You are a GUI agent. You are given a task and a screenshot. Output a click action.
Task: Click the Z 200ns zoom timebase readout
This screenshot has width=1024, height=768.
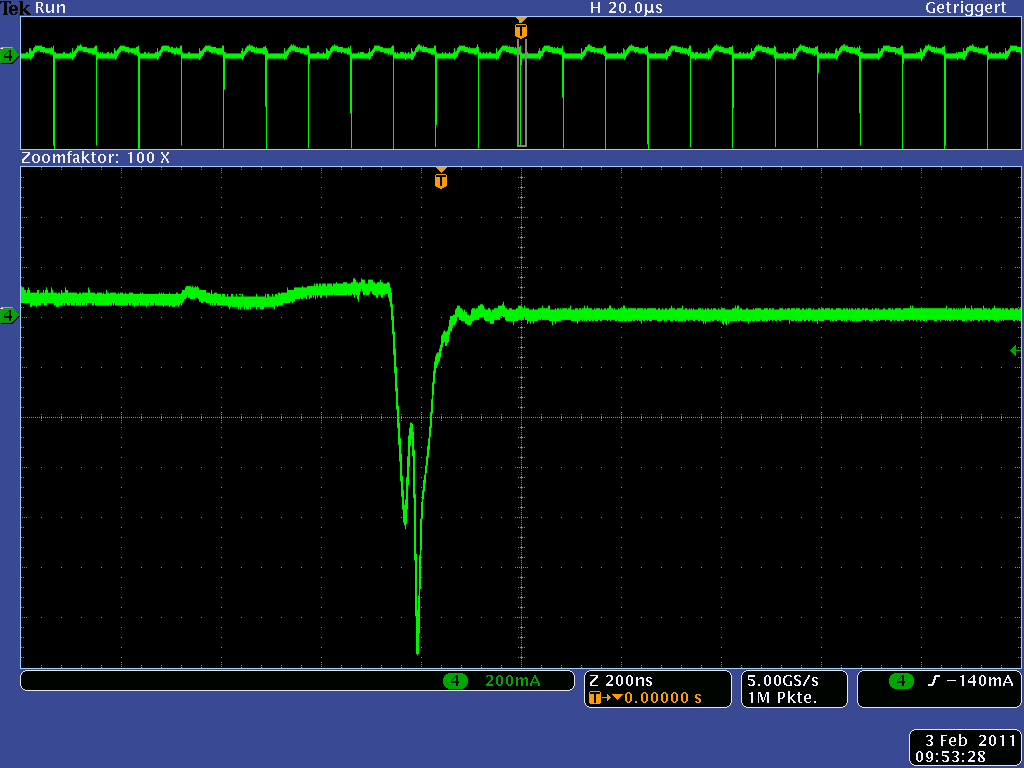(x=620, y=681)
